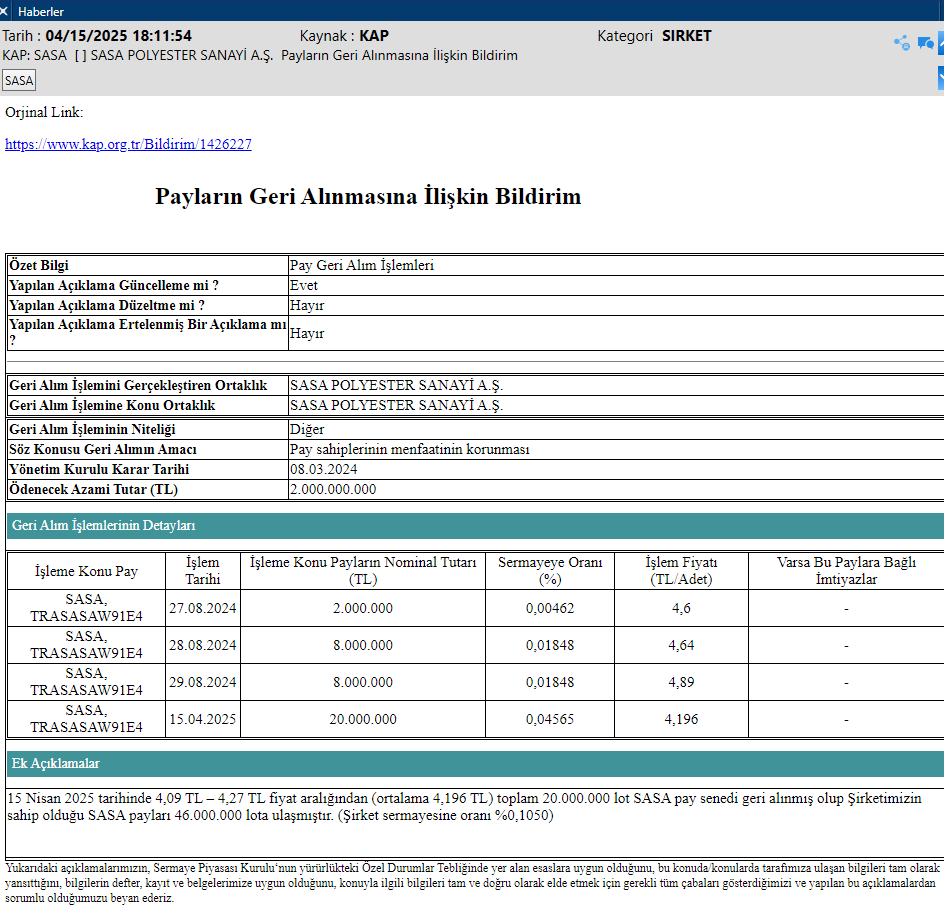
Task: Click the Yukarıdaki açıklamalarımızın disclaimer paragraph
Action: coord(472,883)
